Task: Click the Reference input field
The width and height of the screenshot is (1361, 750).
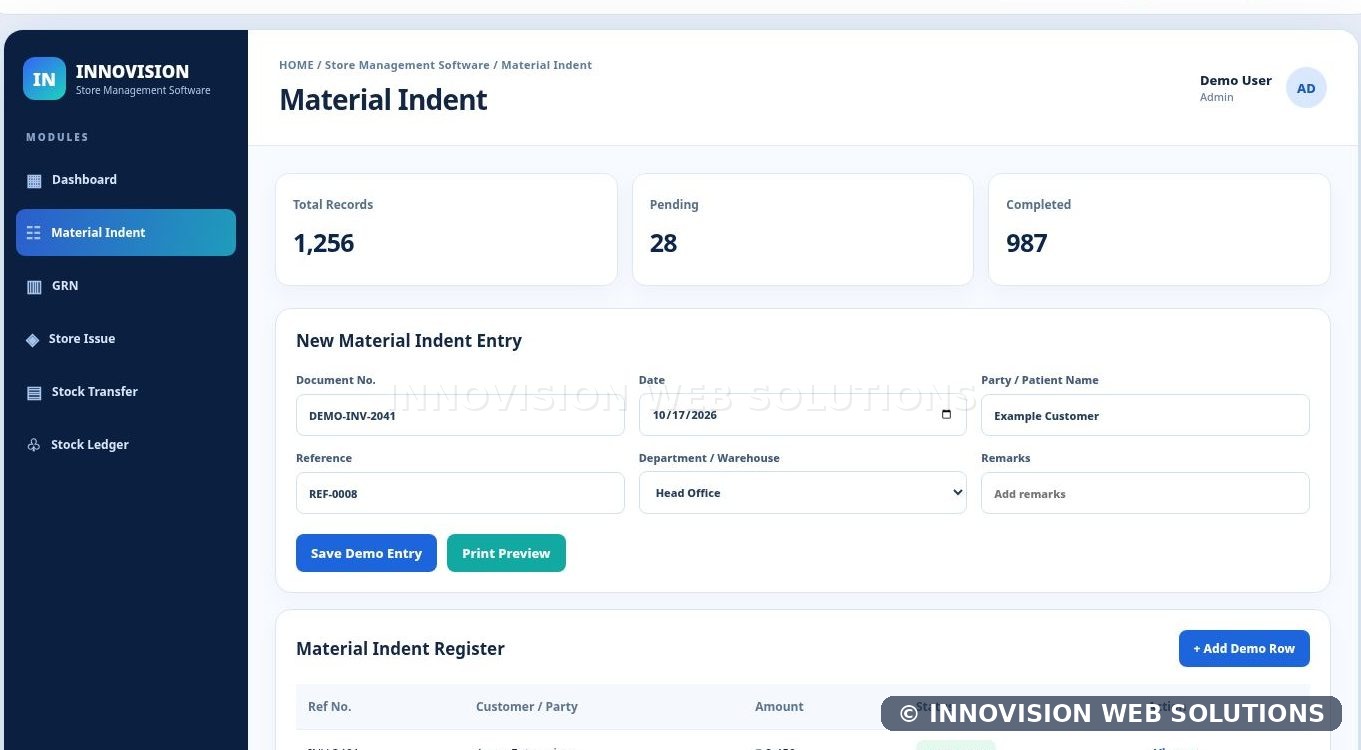Action: coord(460,493)
